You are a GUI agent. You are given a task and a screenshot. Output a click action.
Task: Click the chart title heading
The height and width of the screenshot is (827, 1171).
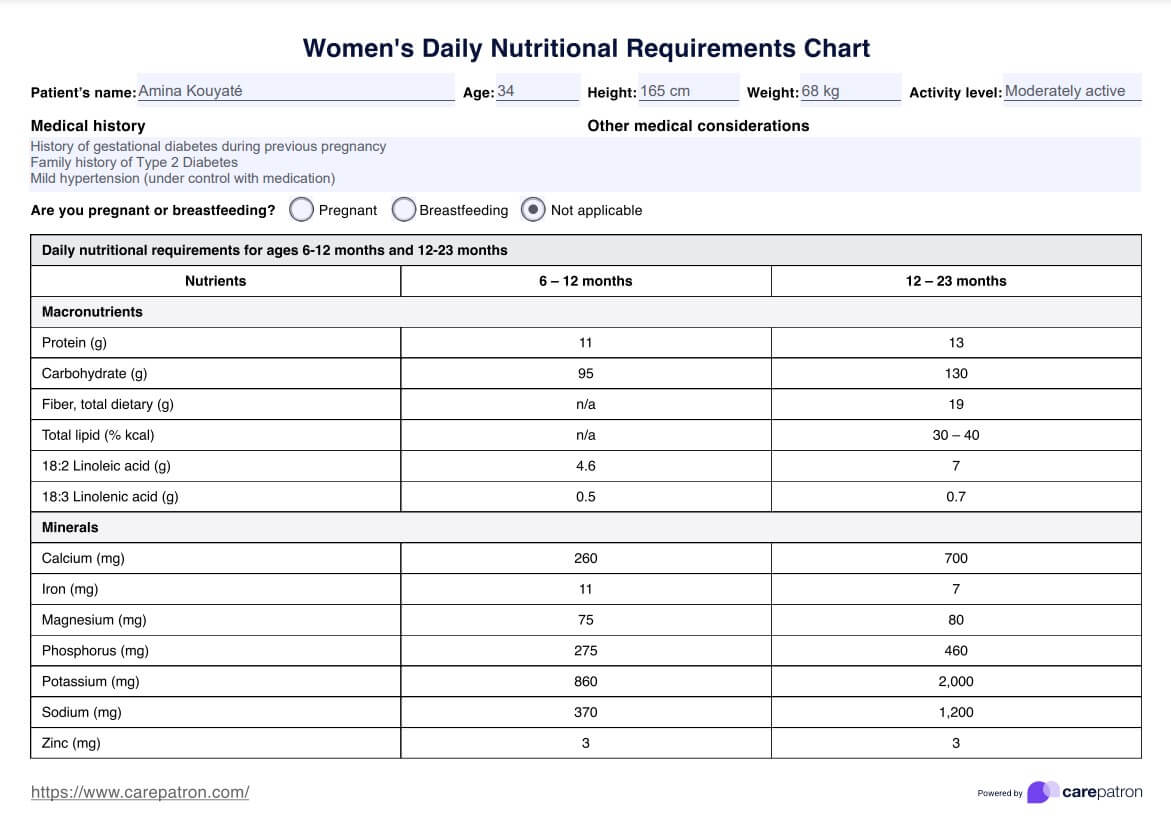pyautogui.click(x=586, y=48)
